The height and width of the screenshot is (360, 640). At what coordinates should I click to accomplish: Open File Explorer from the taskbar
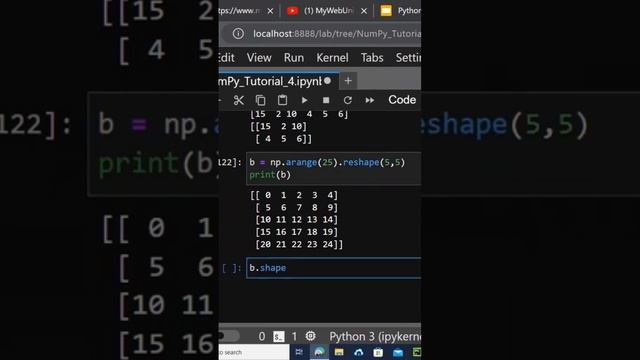[x=339, y=352]
